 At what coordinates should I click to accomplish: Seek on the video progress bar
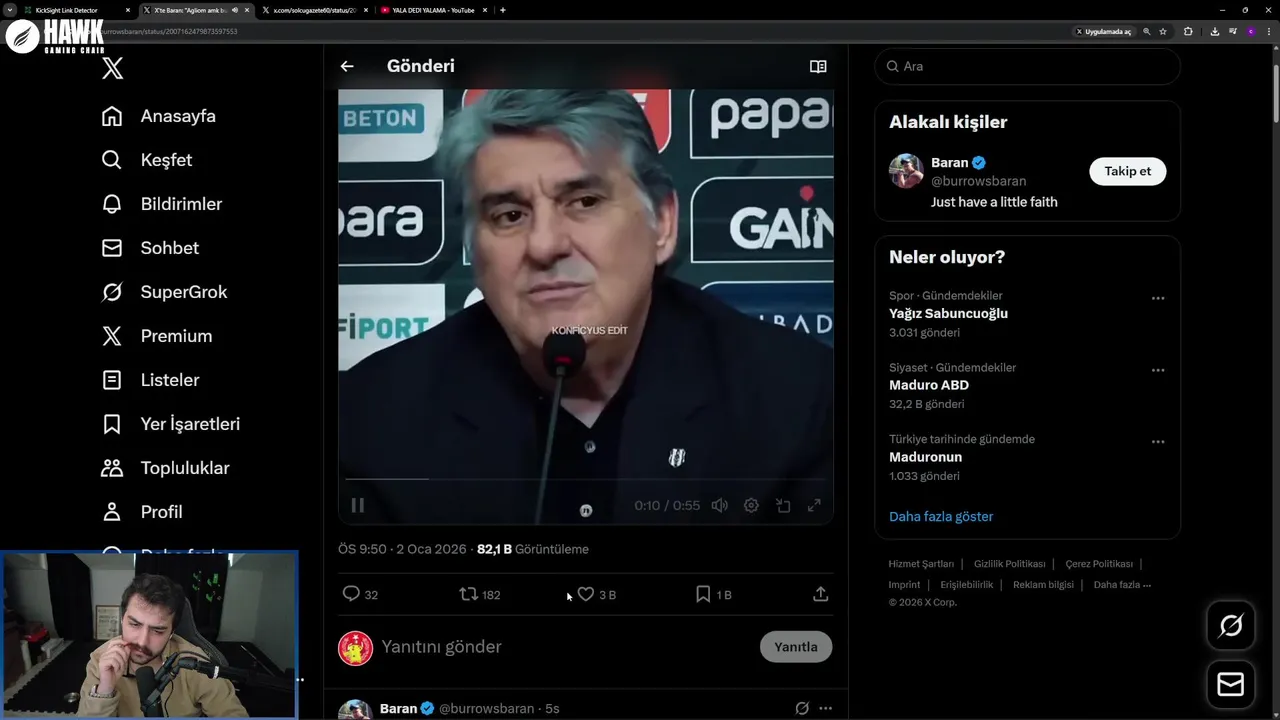tap(585, 479)
